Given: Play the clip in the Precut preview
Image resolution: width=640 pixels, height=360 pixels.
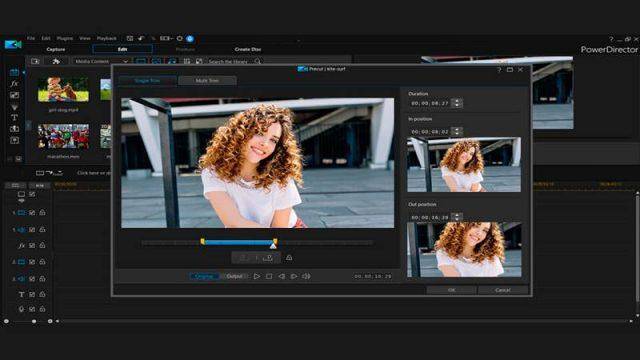Looking at the screenshot, I should pyautogui.click(x=257, y=276).
